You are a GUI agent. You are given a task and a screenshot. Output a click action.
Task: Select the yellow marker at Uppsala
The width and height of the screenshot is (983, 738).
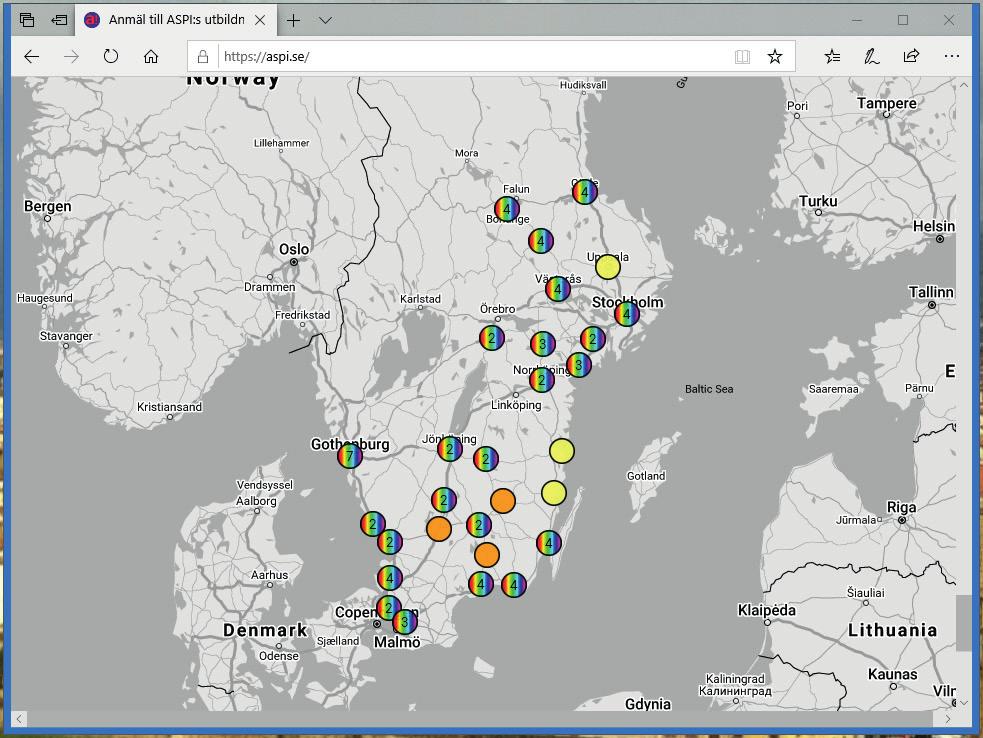tap(607, 267)
